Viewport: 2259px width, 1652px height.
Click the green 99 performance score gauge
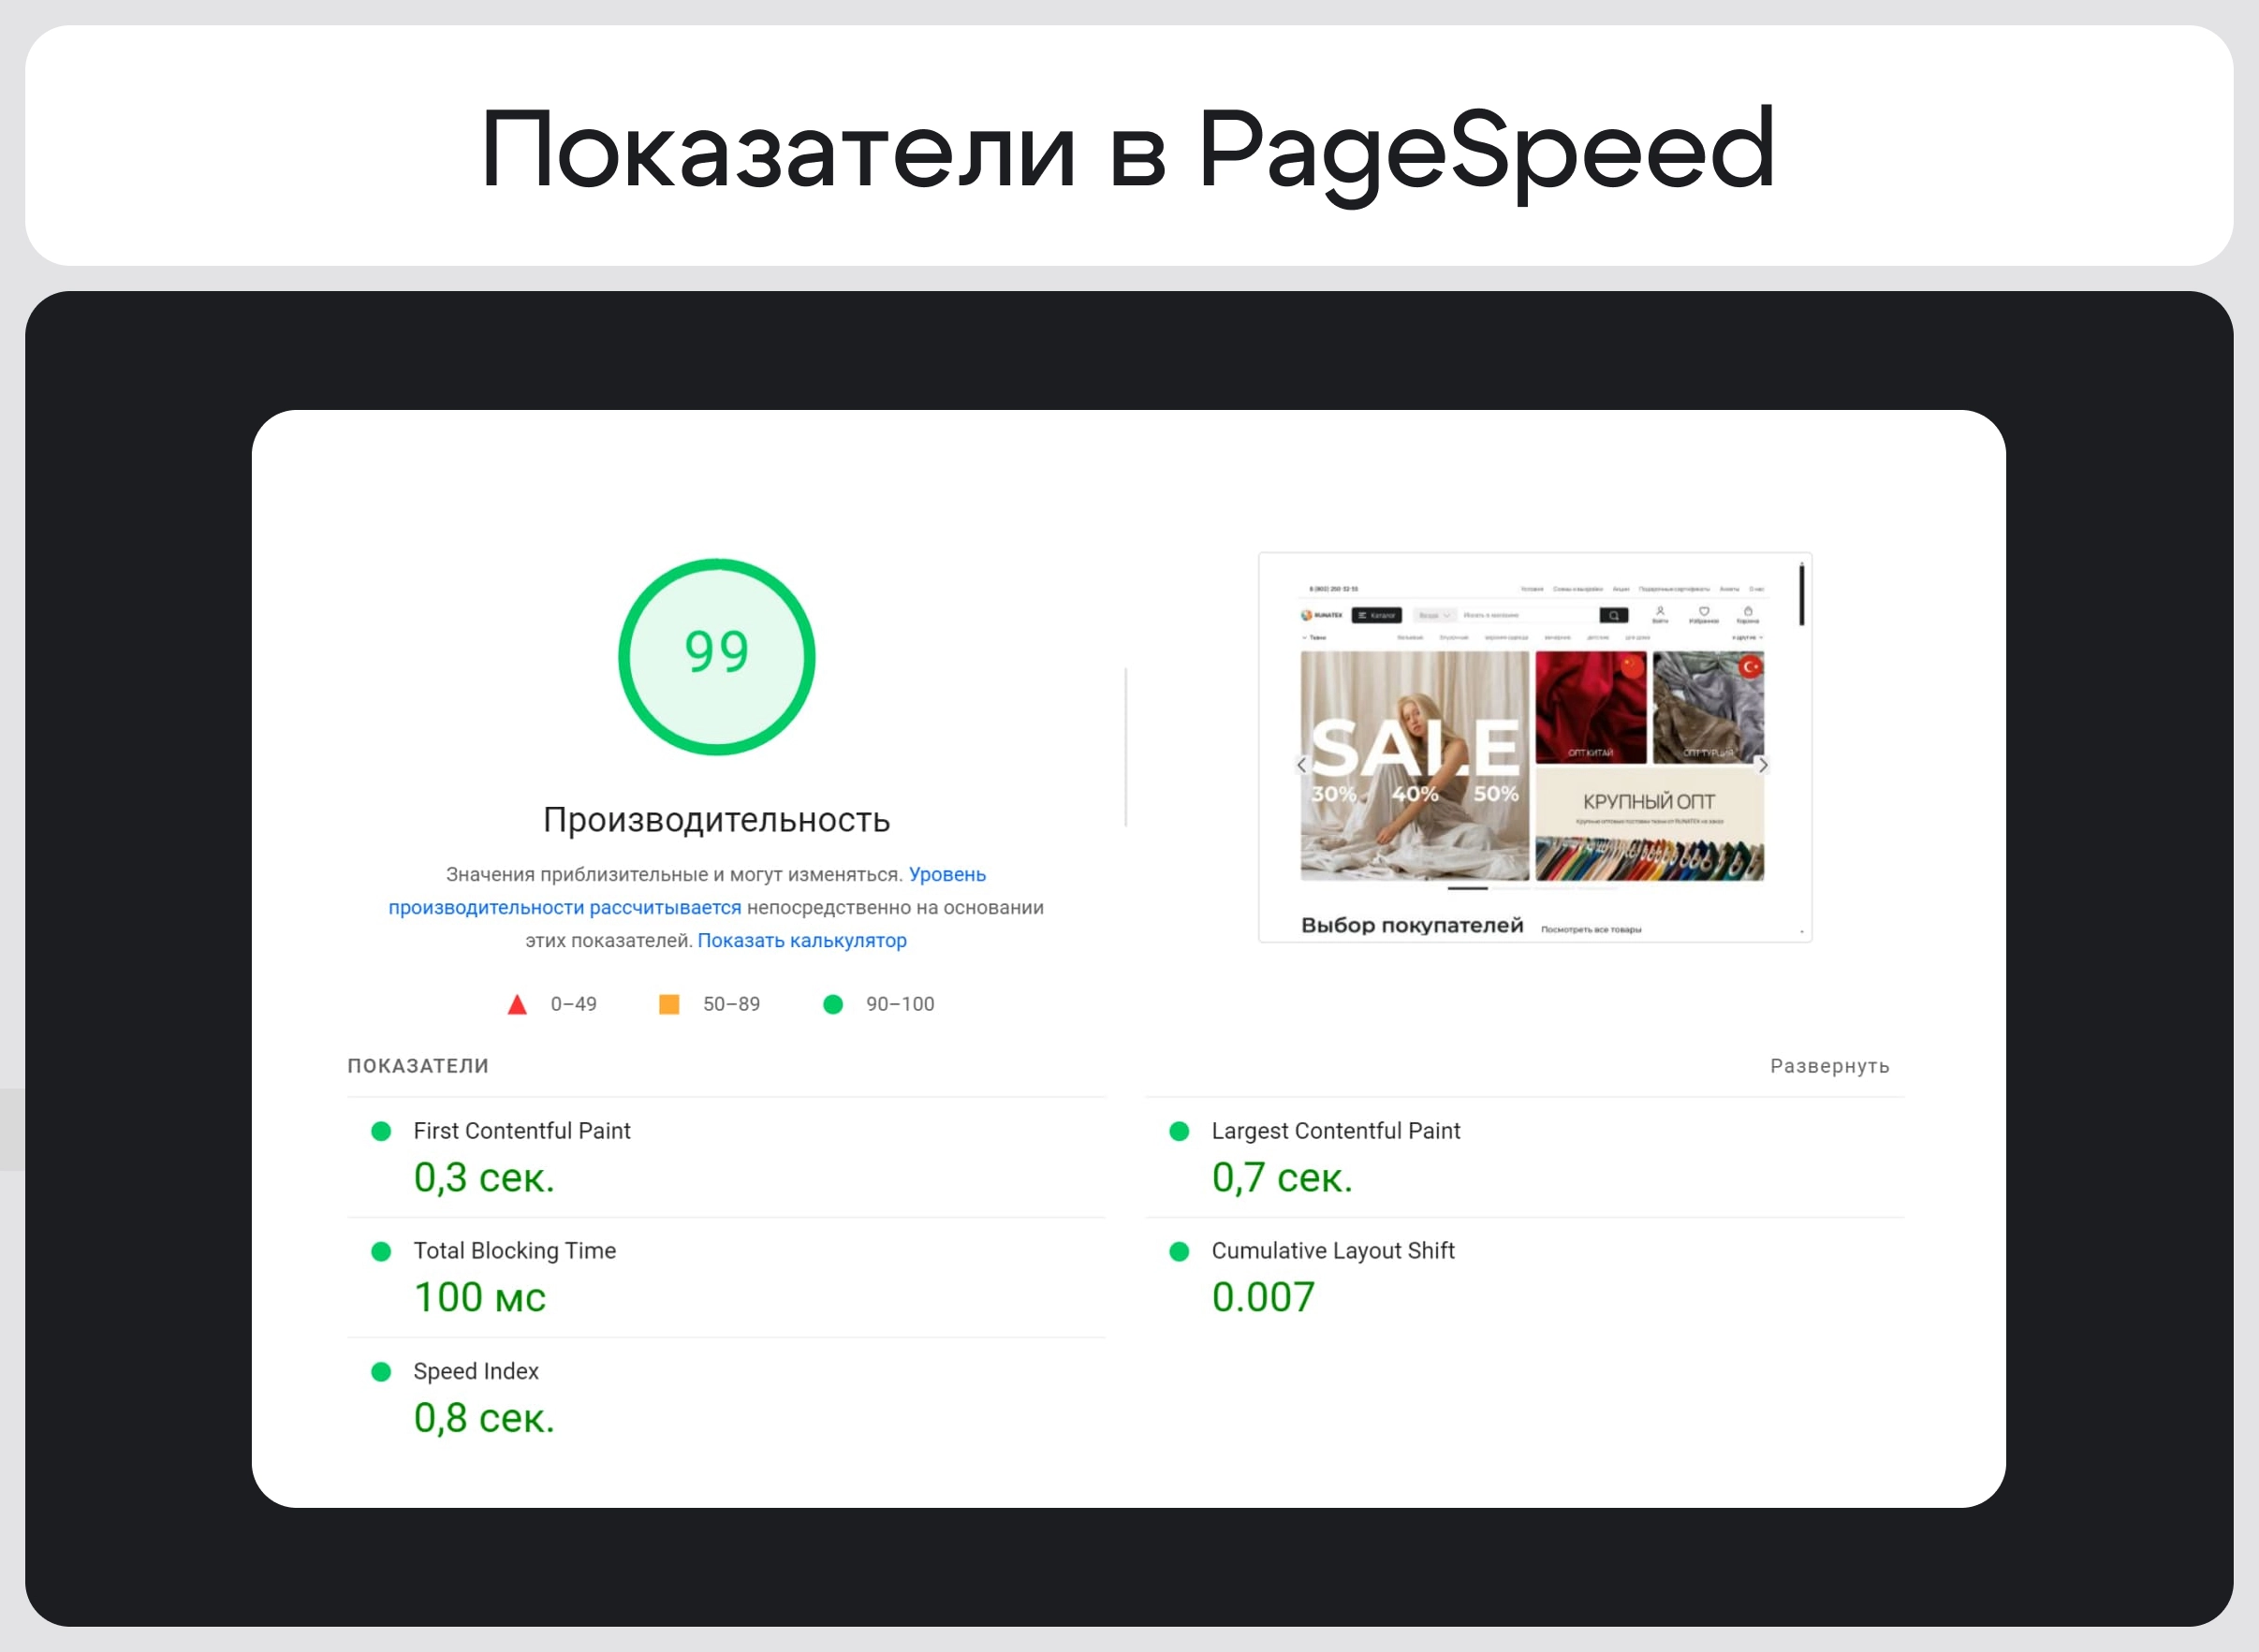pos(716,656)
